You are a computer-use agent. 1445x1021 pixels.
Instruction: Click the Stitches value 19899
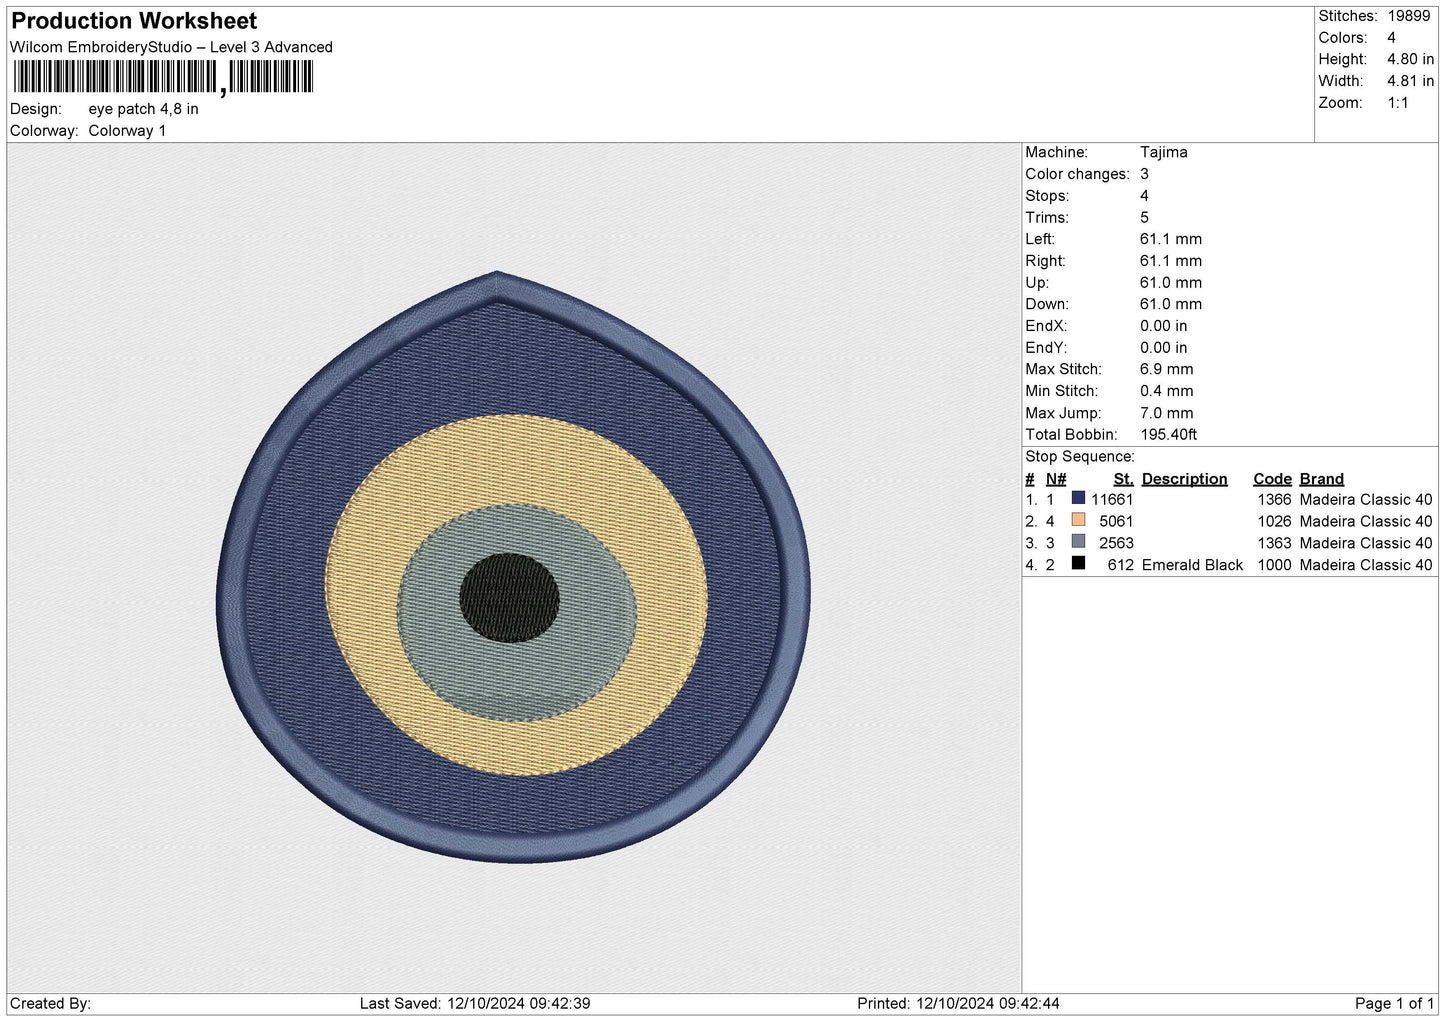tap(1408, 16)
